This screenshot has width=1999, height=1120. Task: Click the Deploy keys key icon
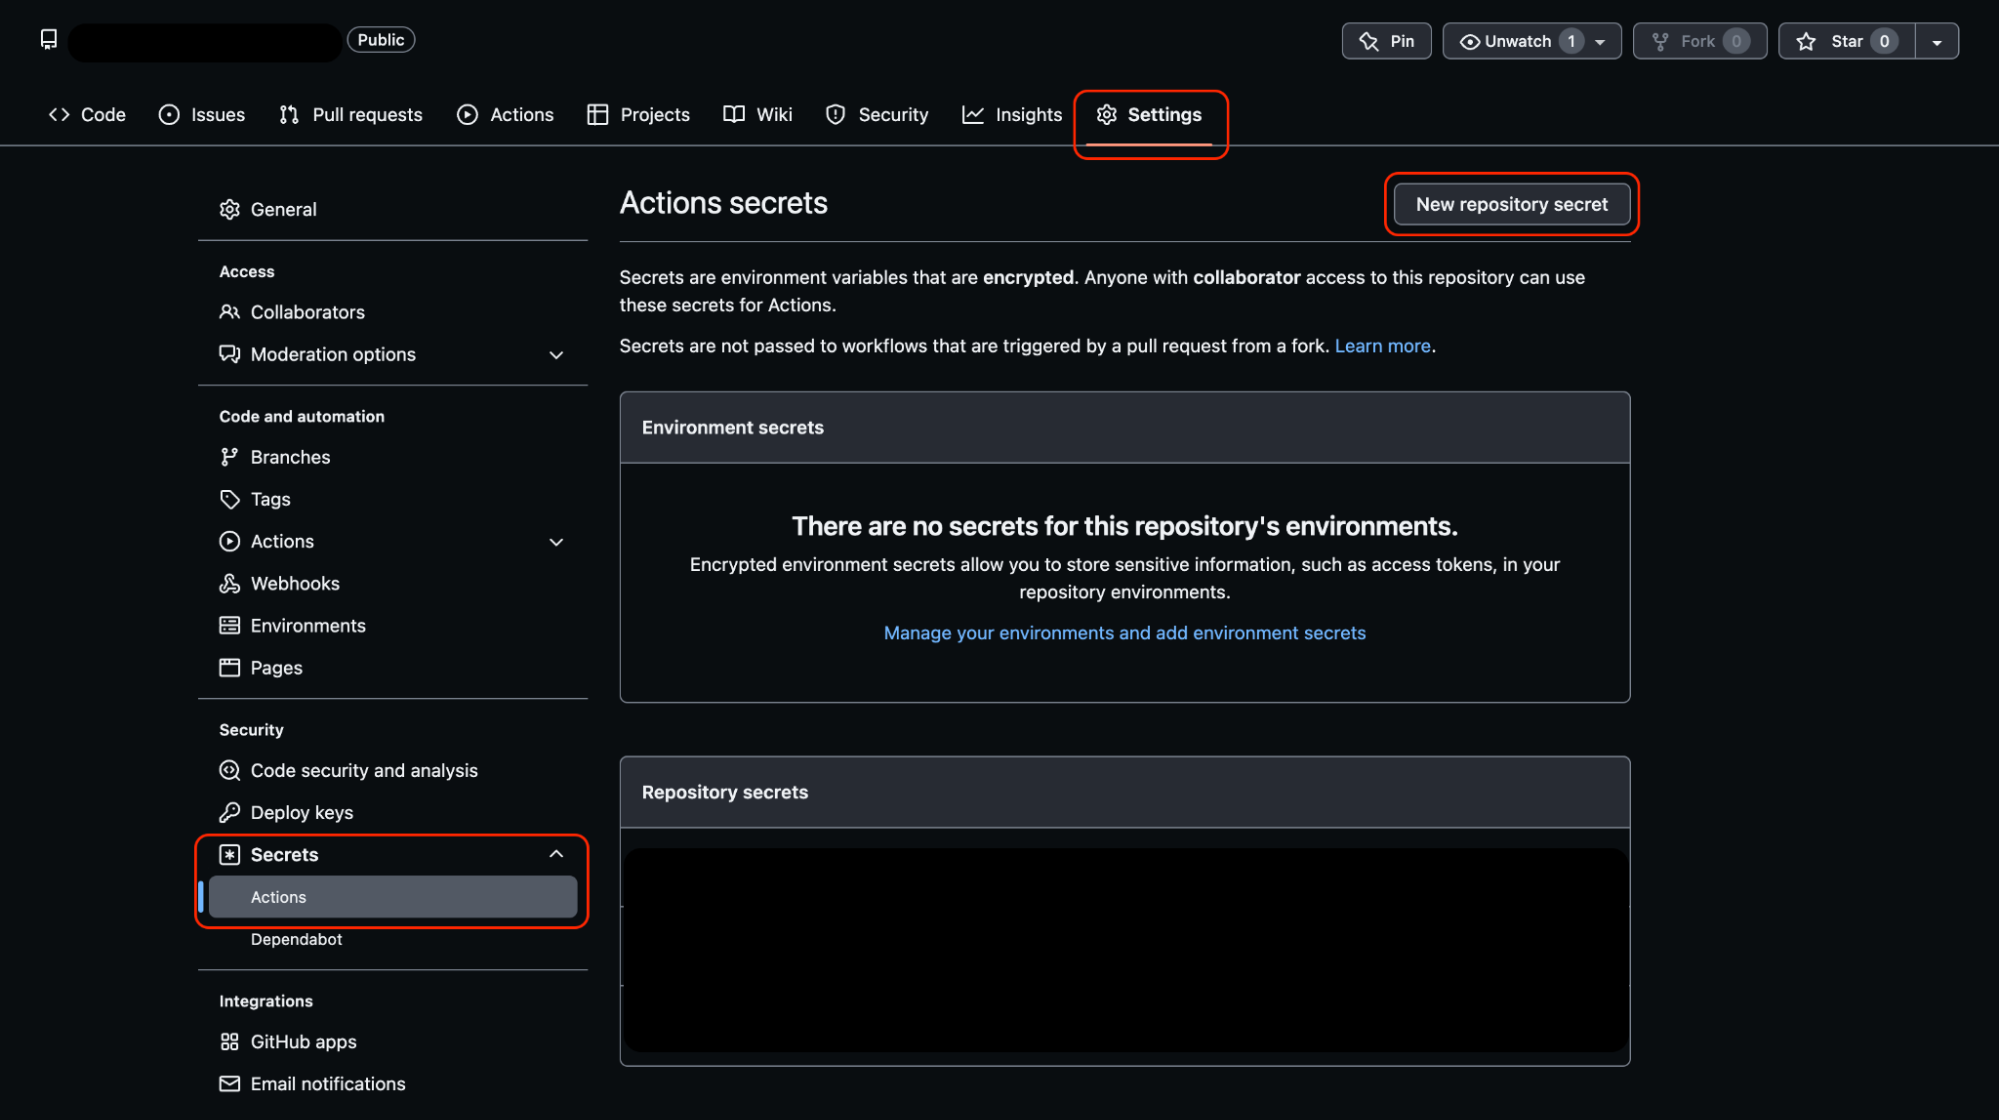pos(230,812)
